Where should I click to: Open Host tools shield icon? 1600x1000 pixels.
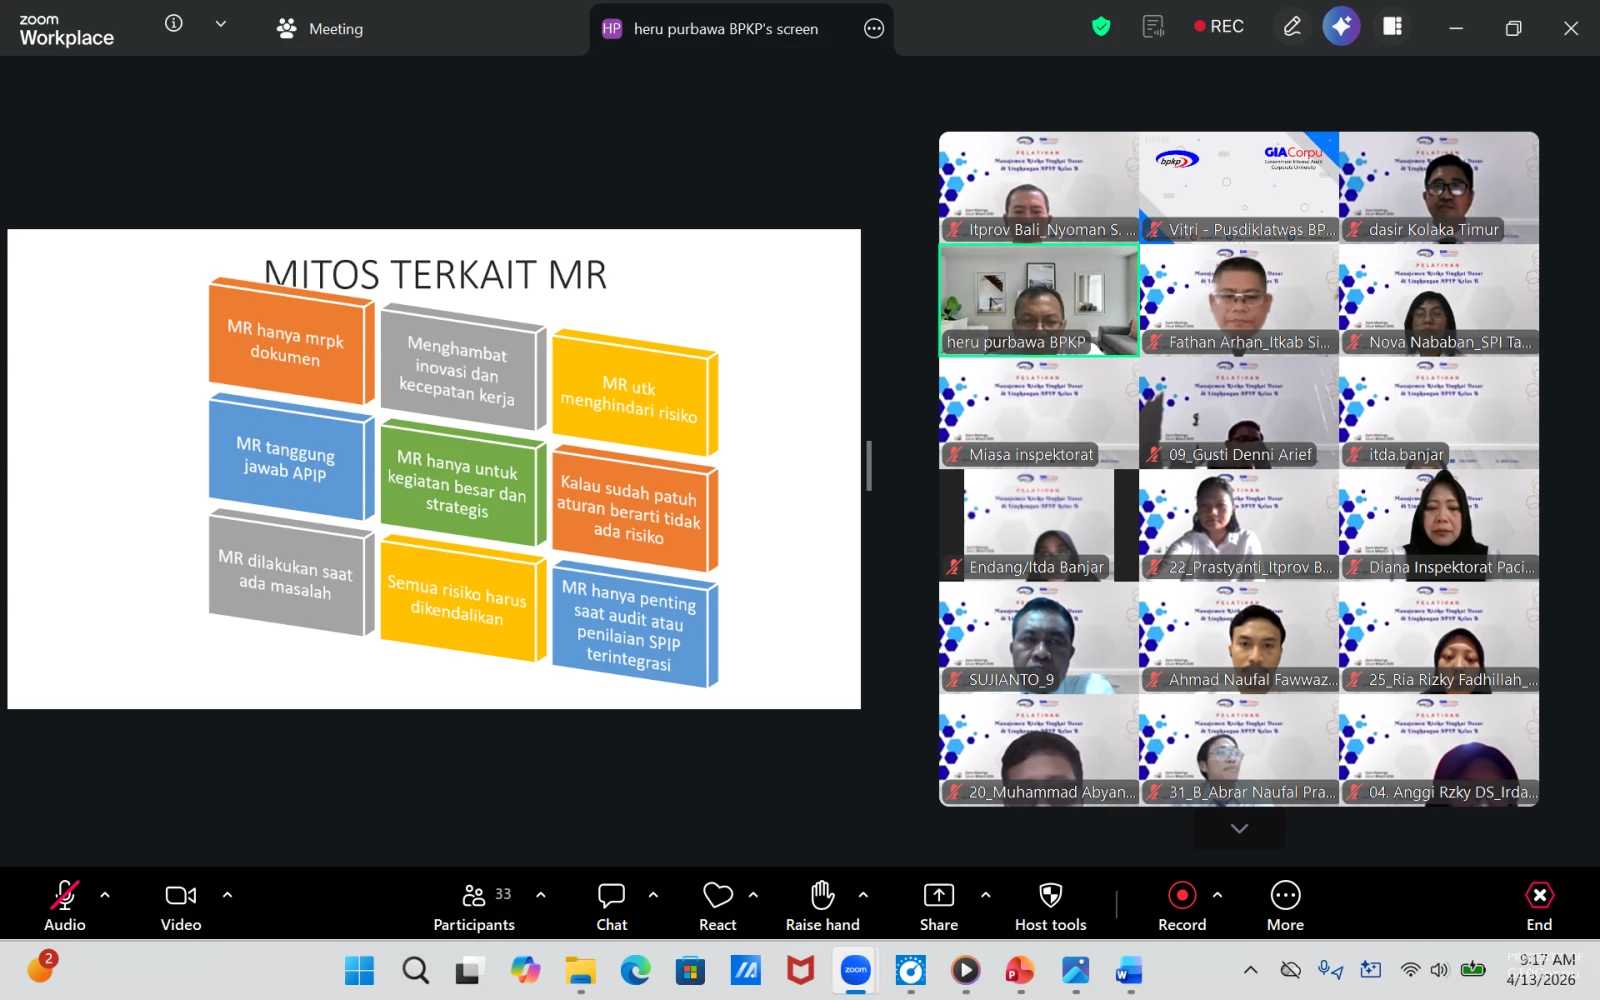1050,906
